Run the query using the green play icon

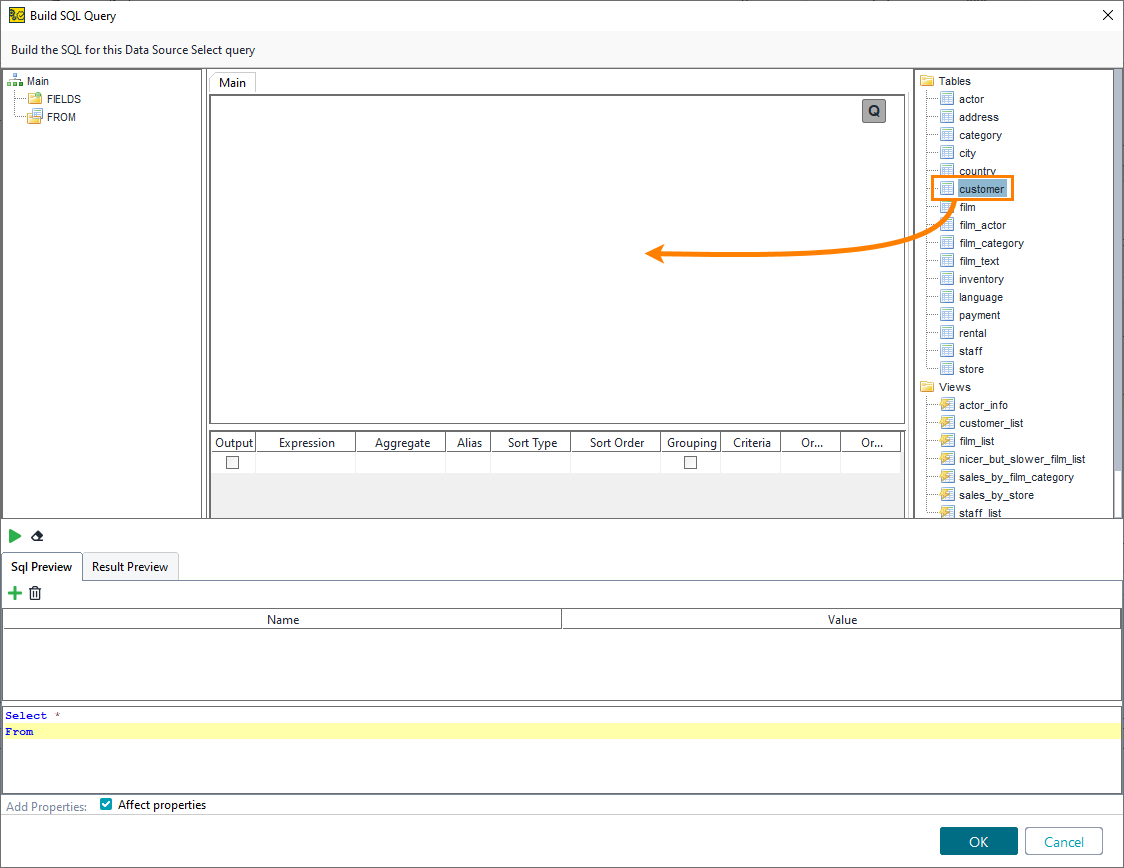(x=14, y=536)
